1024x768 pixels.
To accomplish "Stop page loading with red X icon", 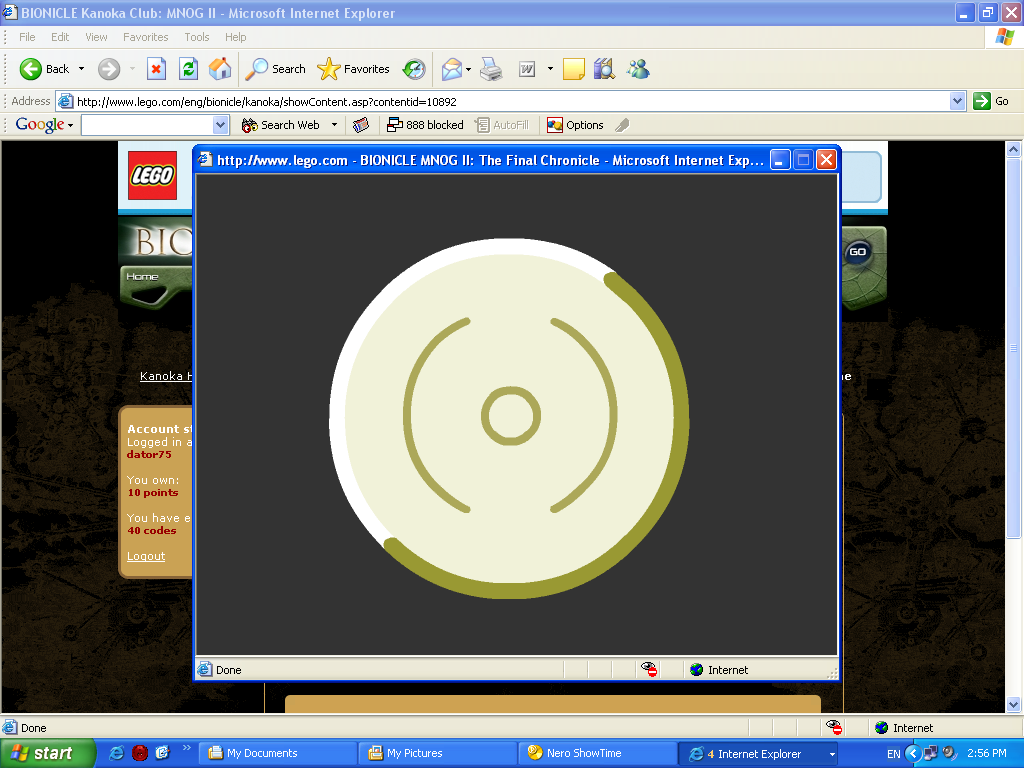I will click(156, 69).
